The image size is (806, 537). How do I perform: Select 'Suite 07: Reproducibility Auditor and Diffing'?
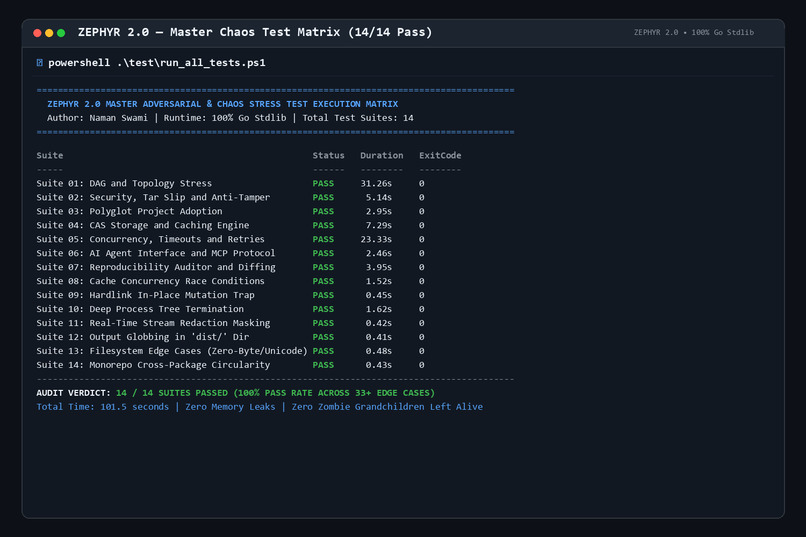point(156,267)
